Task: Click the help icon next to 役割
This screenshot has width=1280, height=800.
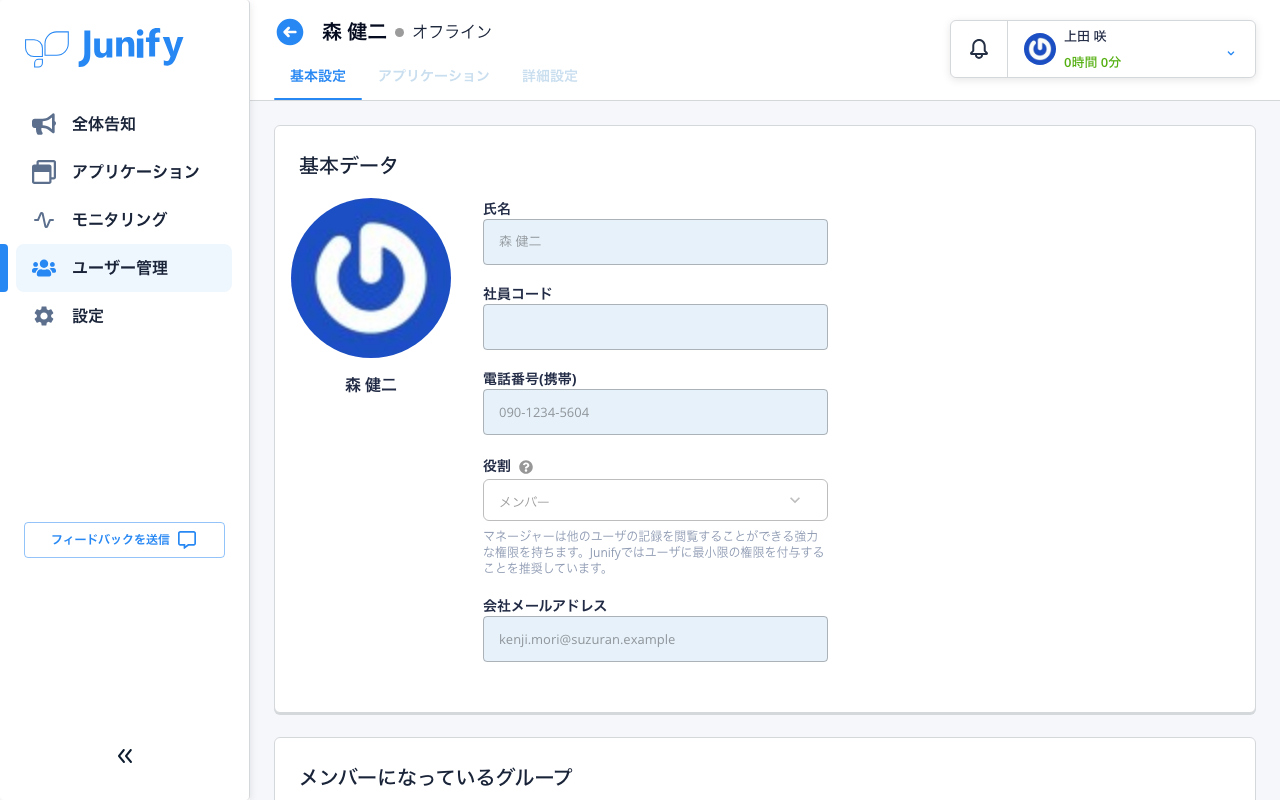Action: click(x=526, y=467)
